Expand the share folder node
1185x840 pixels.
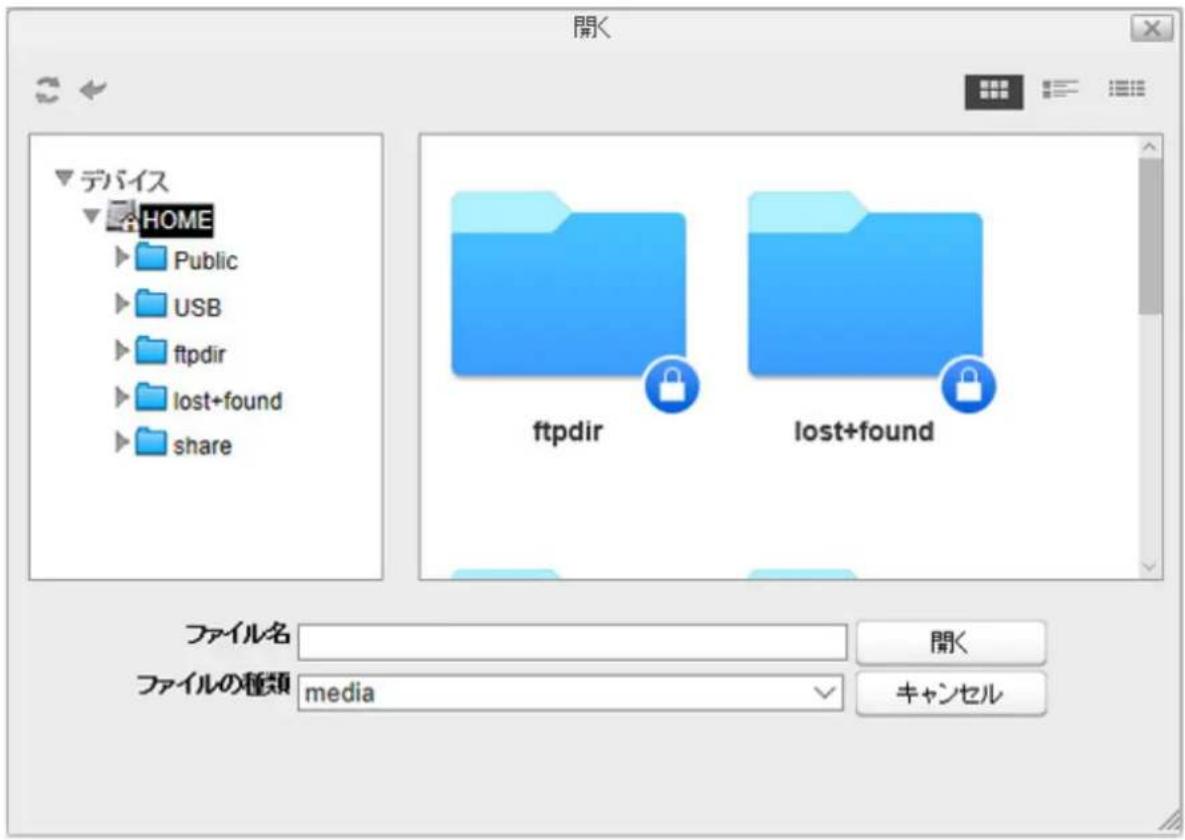tap(121, 442)
